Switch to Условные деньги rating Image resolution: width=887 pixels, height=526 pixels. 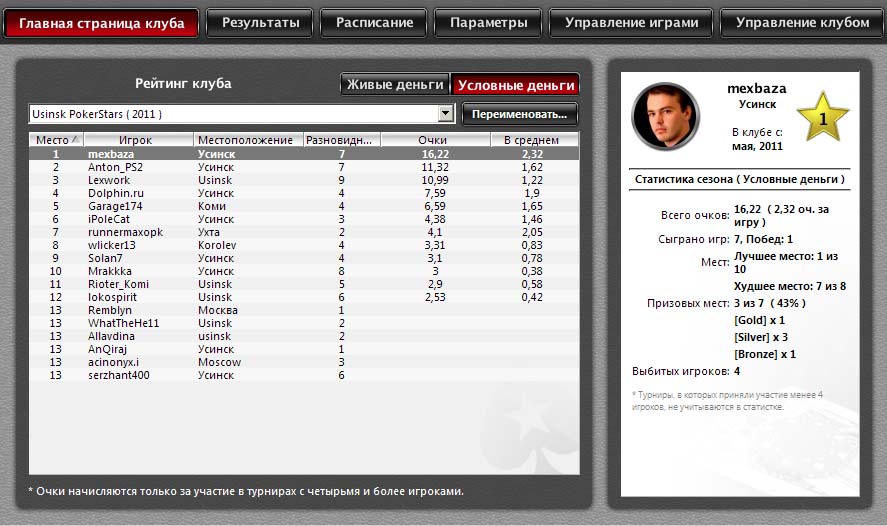point(515,86)
